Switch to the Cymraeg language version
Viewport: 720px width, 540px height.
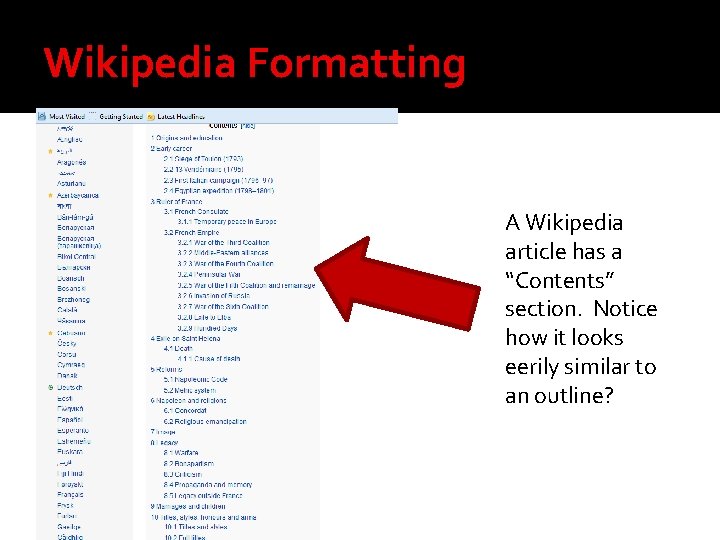point(71,365)
